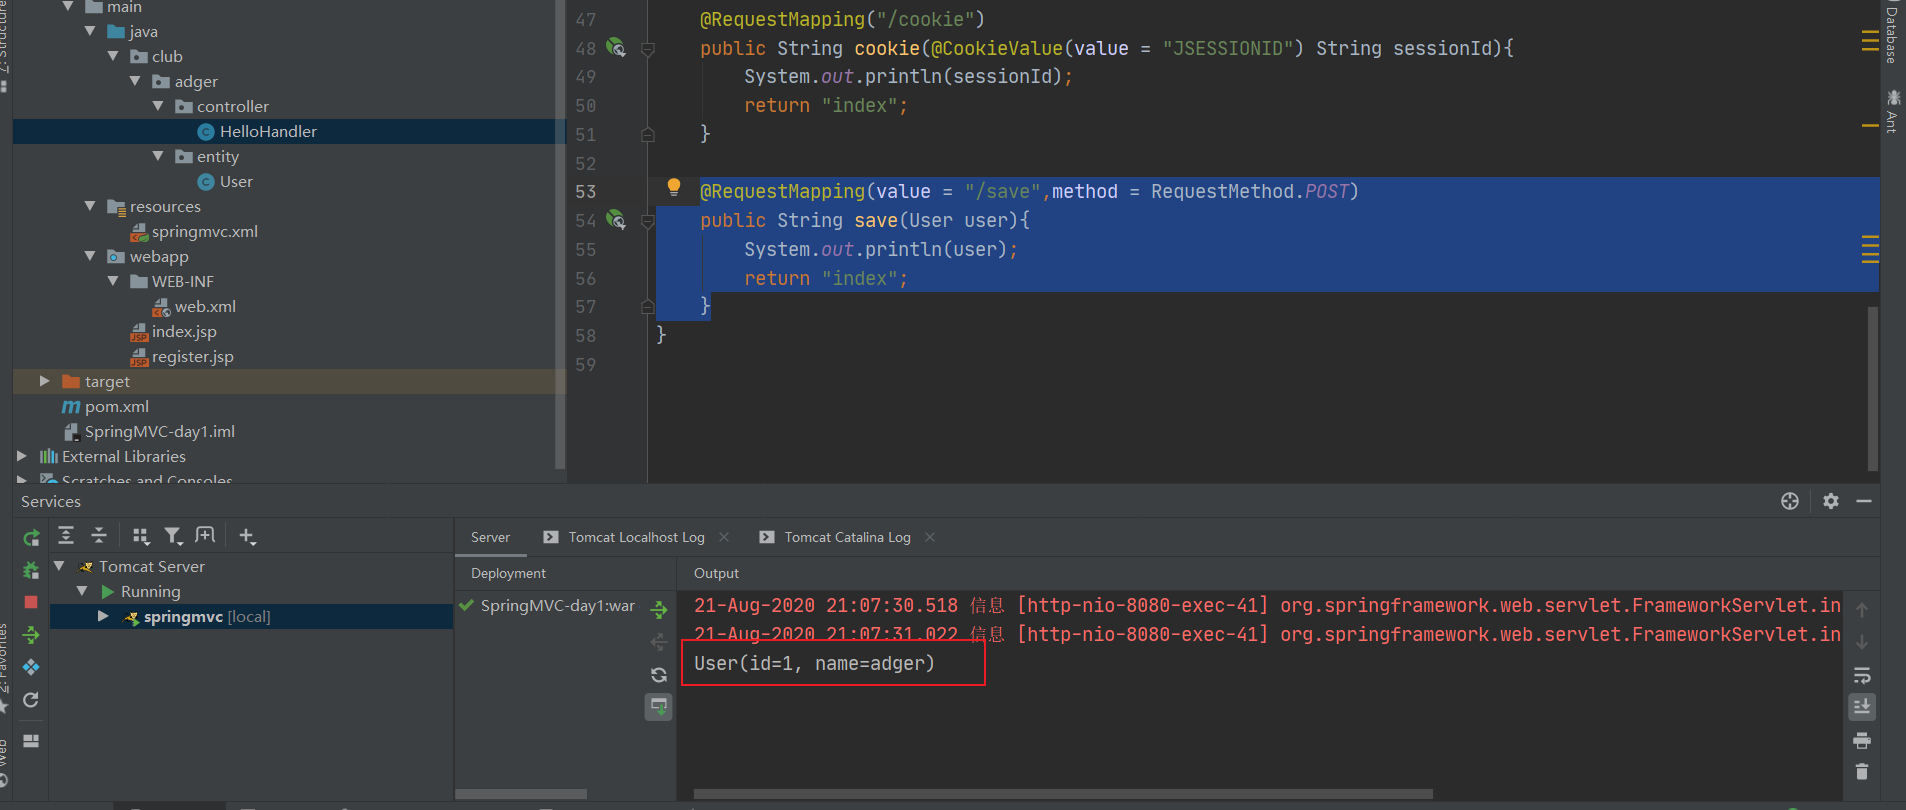
Task: Click the Rerun server icon in Services
Action: [31, 538]
